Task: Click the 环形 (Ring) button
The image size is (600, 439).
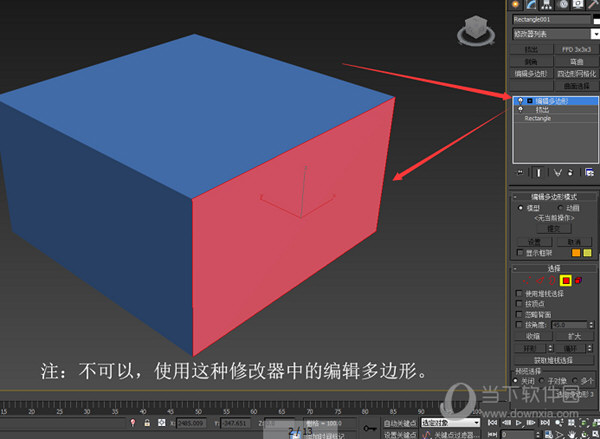Action: pos(530,348)
